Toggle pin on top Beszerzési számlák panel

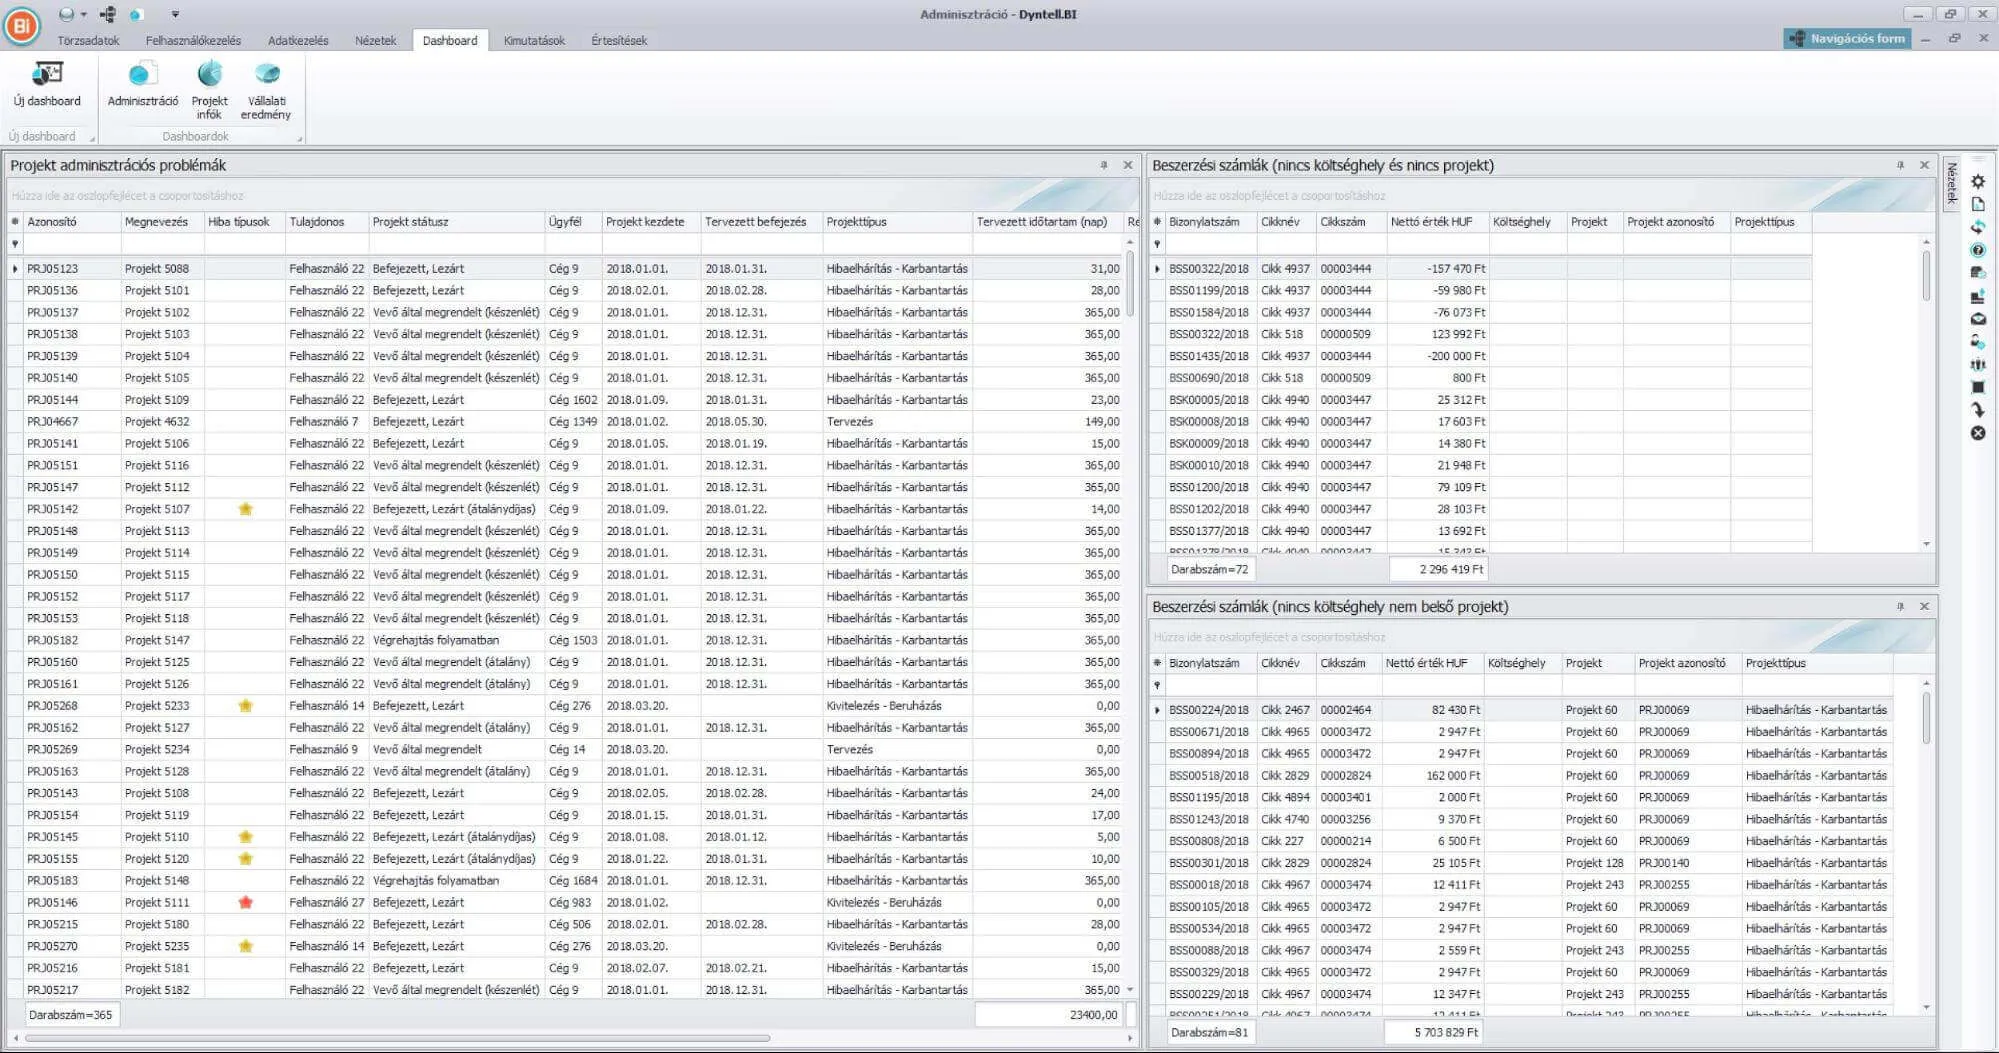[x=1900, y=165]
